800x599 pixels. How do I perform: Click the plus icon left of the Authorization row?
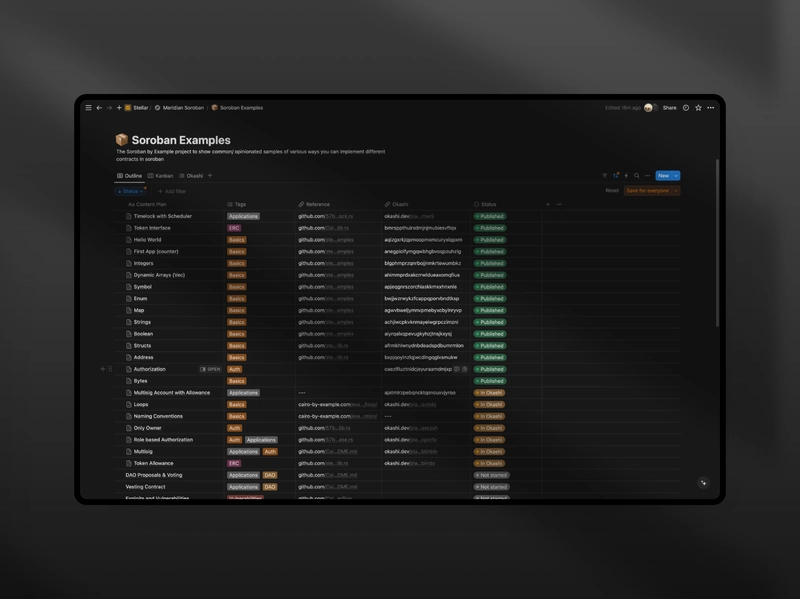(103, 369)
